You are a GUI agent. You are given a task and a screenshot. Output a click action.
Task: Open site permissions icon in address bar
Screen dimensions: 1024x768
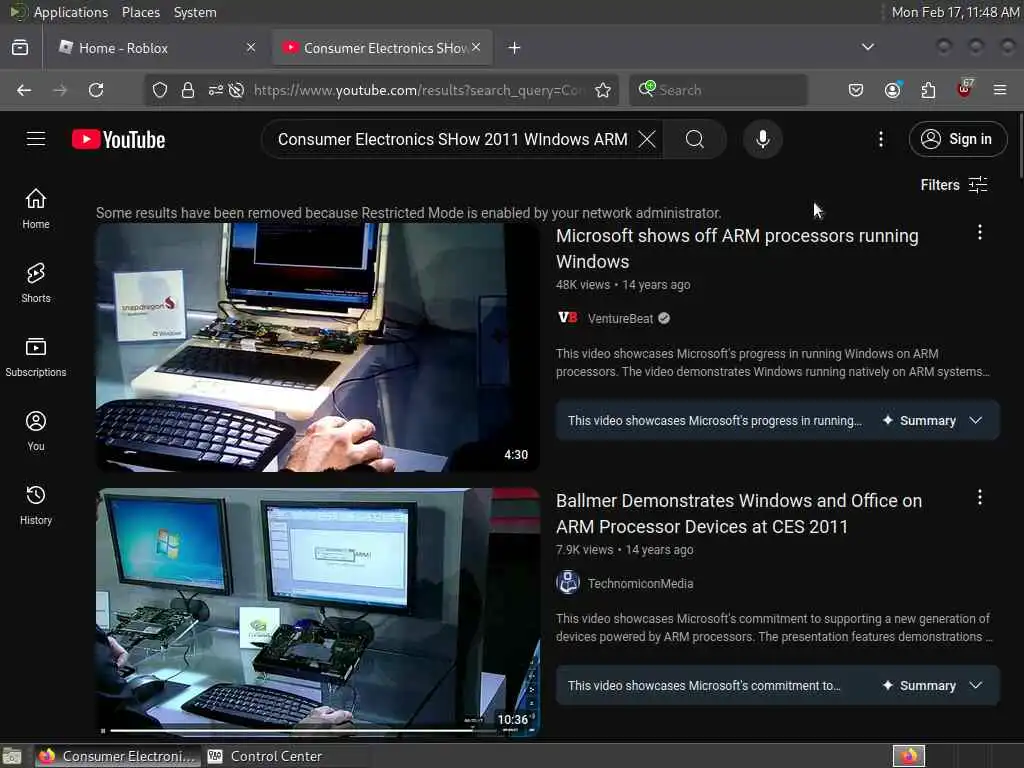point(216,90)
